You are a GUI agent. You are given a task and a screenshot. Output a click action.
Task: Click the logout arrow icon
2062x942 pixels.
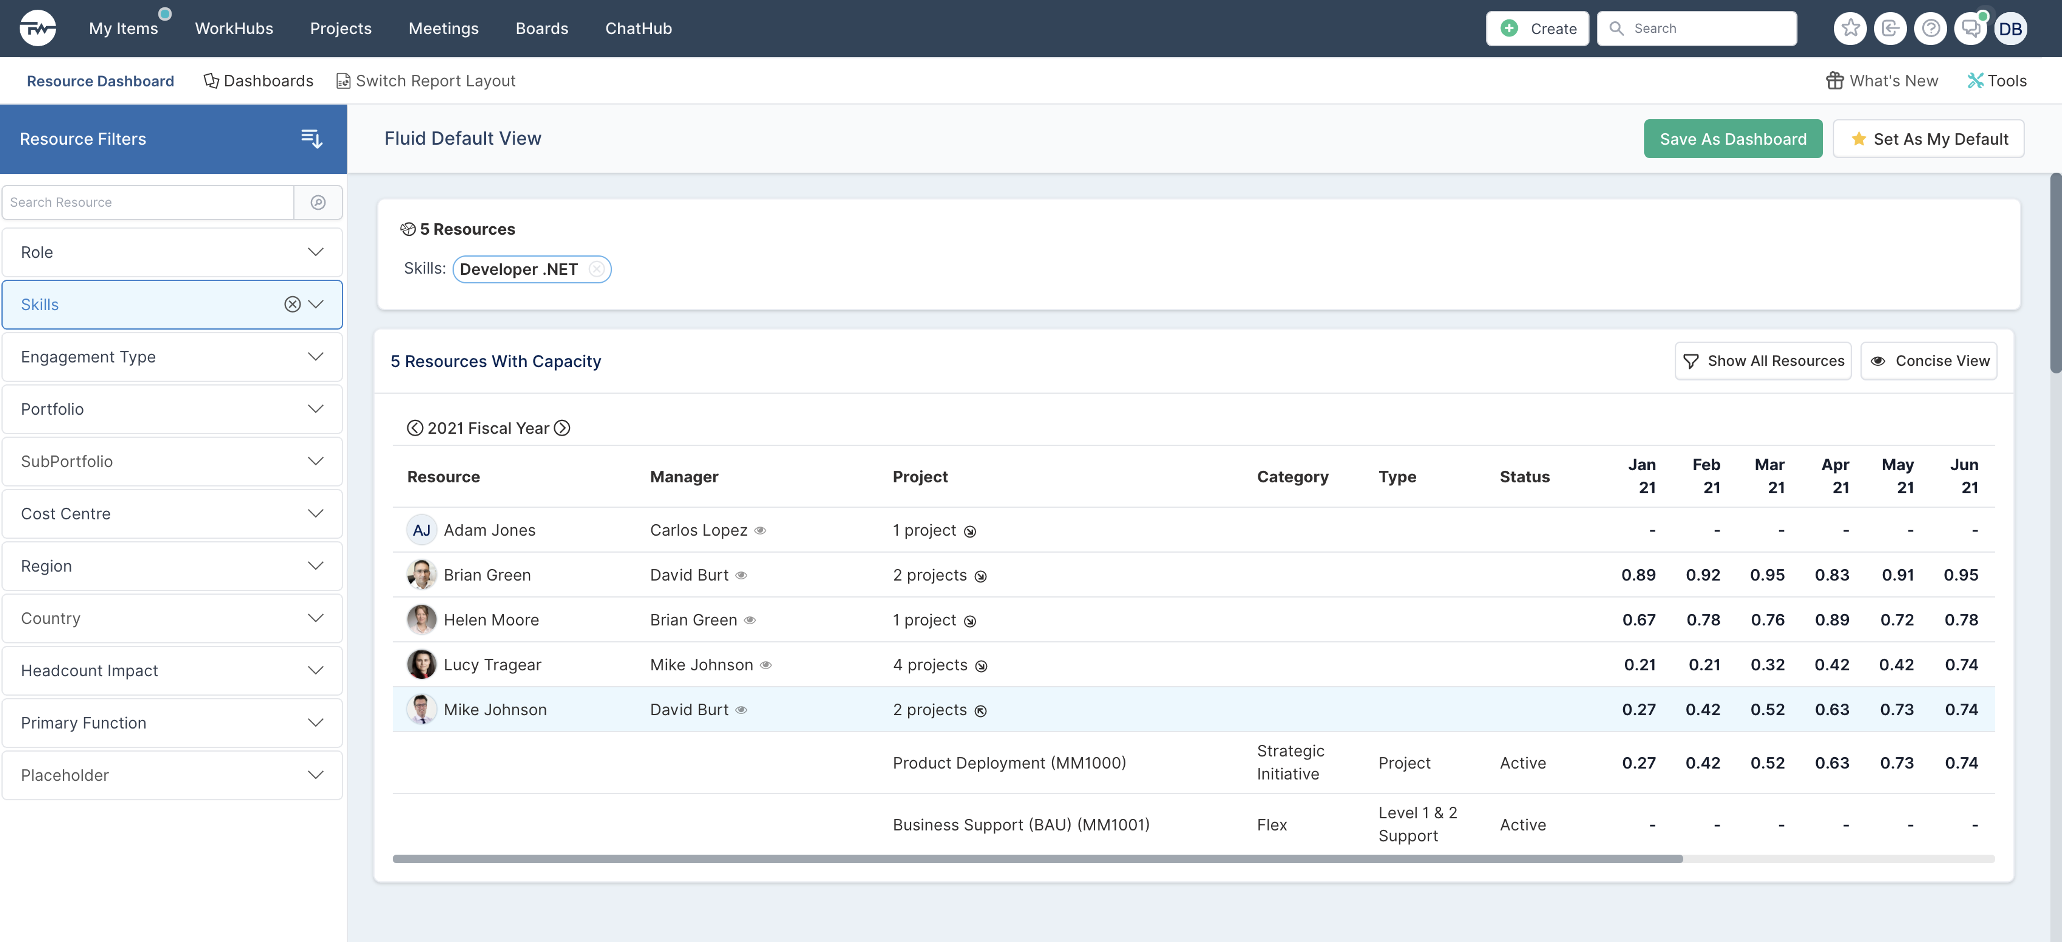coord(1890,28)
